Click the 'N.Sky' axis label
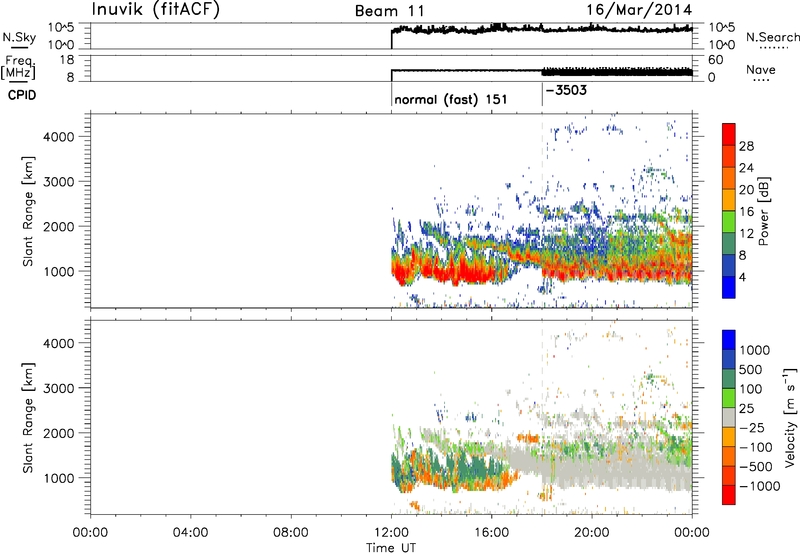 [x=19, y=37]
